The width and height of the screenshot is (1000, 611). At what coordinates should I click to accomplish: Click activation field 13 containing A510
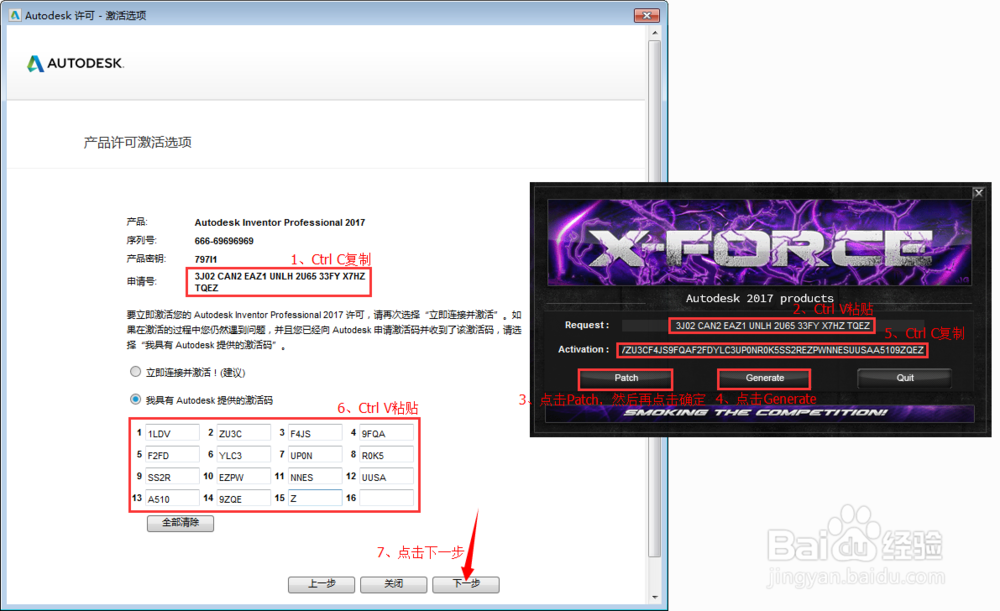[x=172, y=498]
